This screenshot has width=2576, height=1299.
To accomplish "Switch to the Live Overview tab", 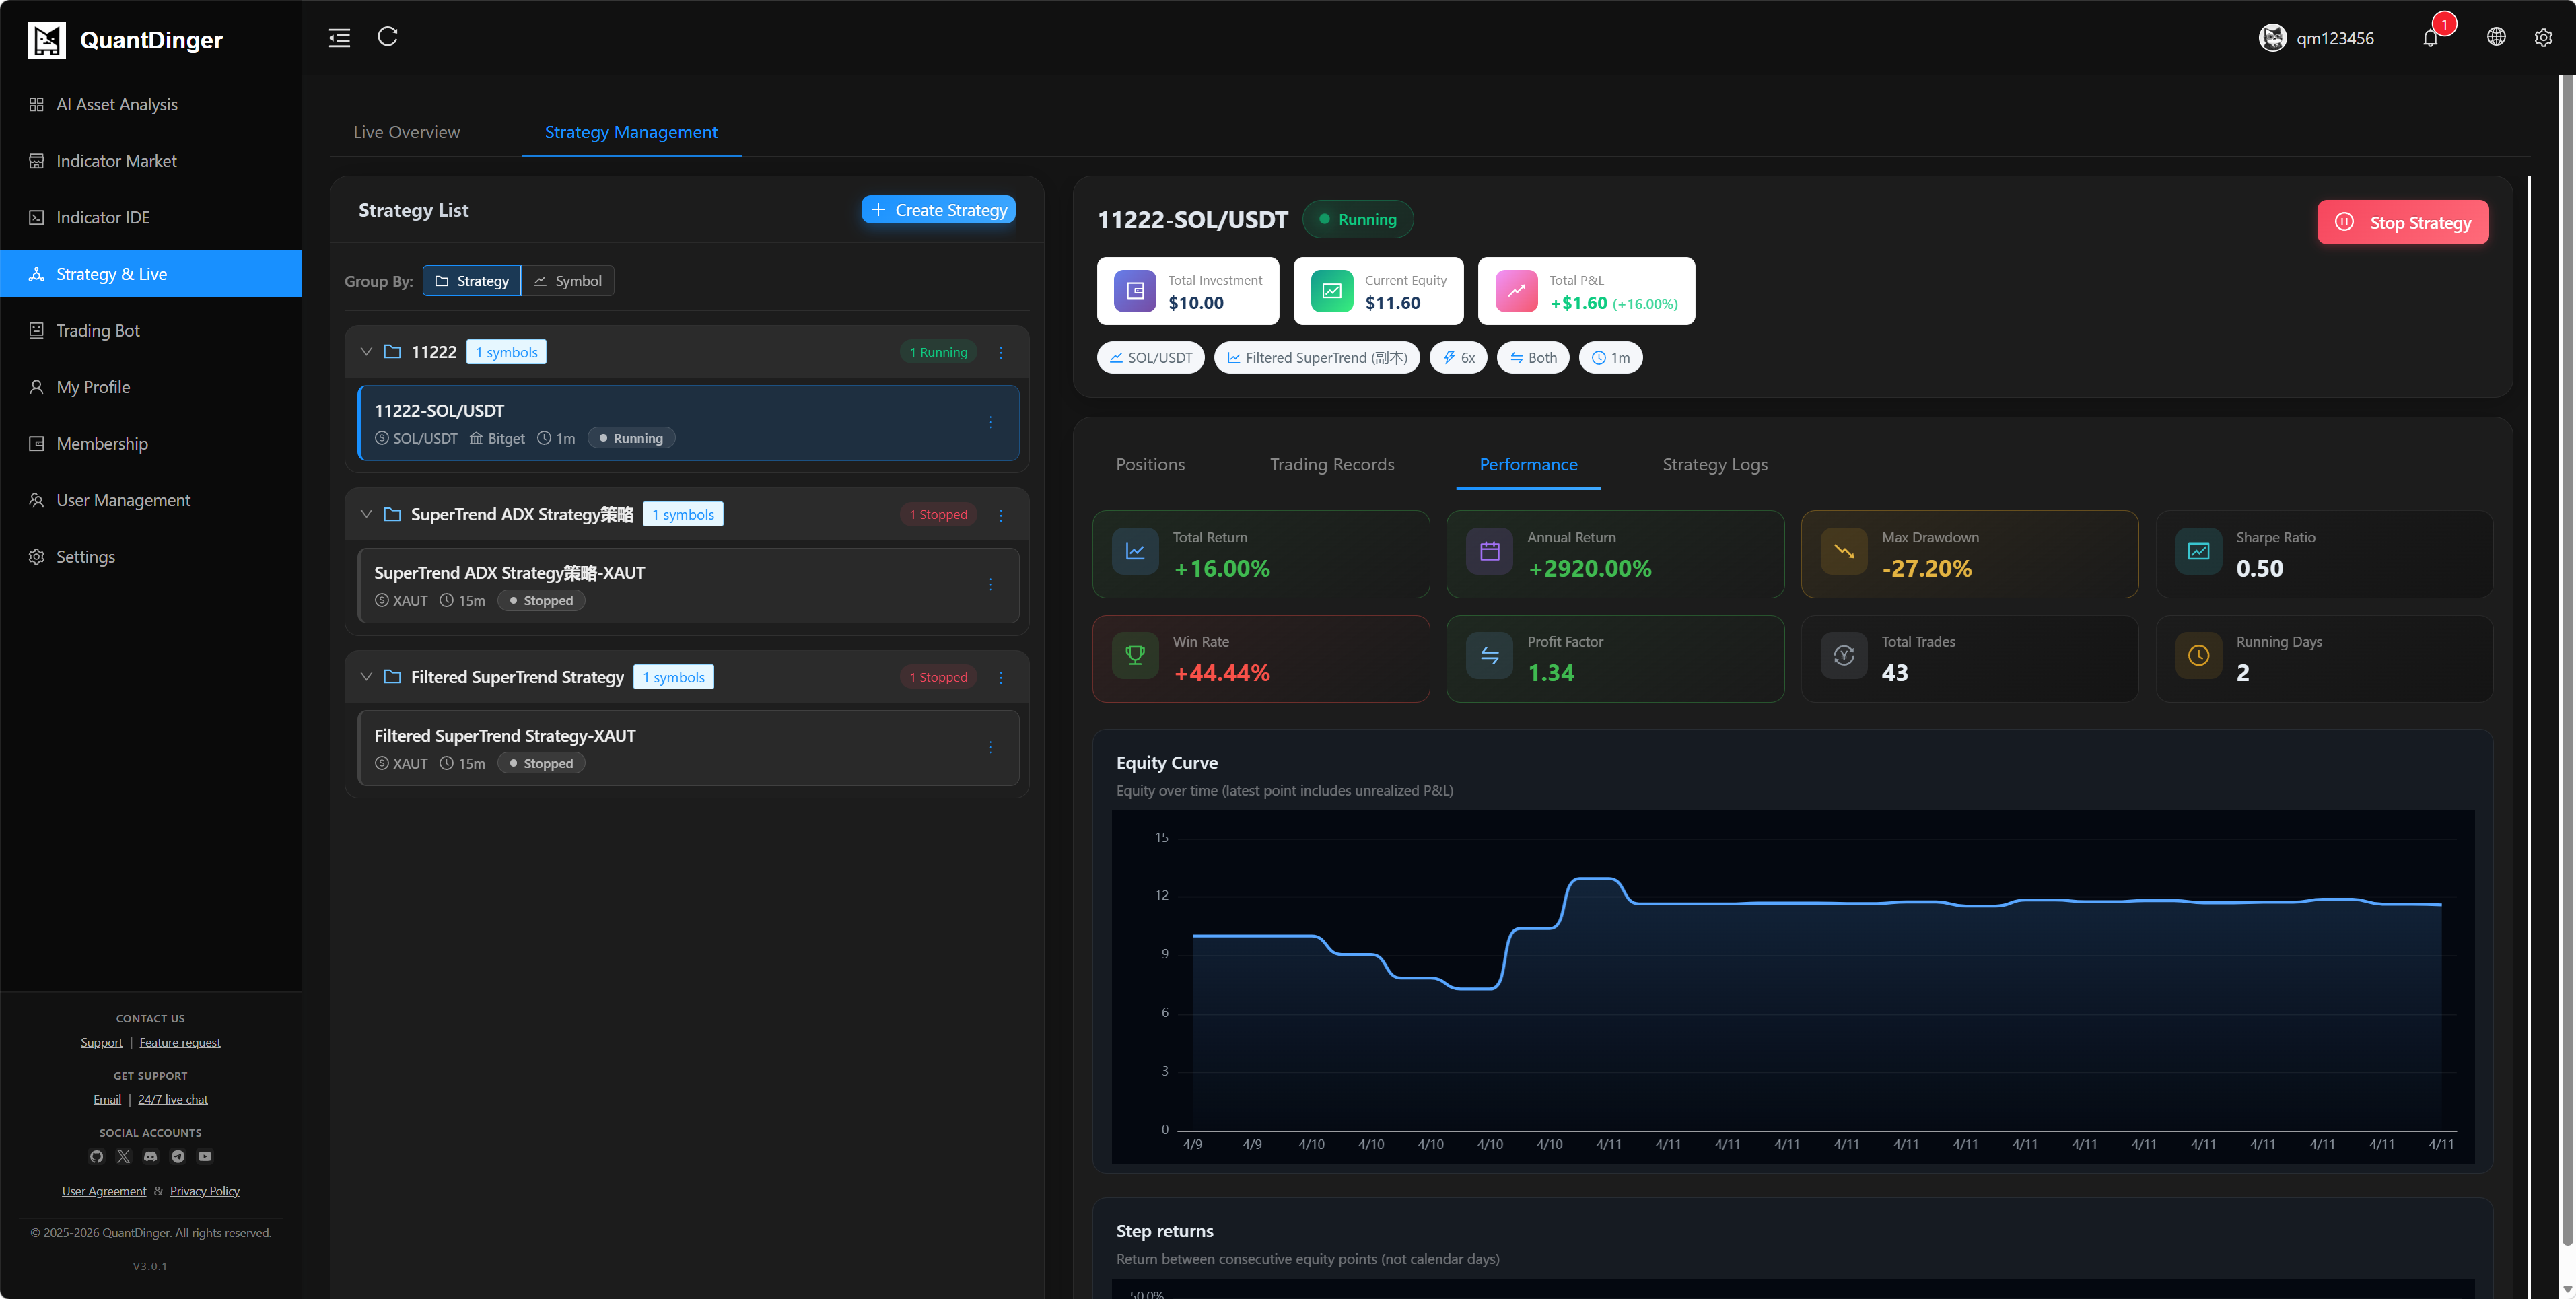I will tap(406, 132).
